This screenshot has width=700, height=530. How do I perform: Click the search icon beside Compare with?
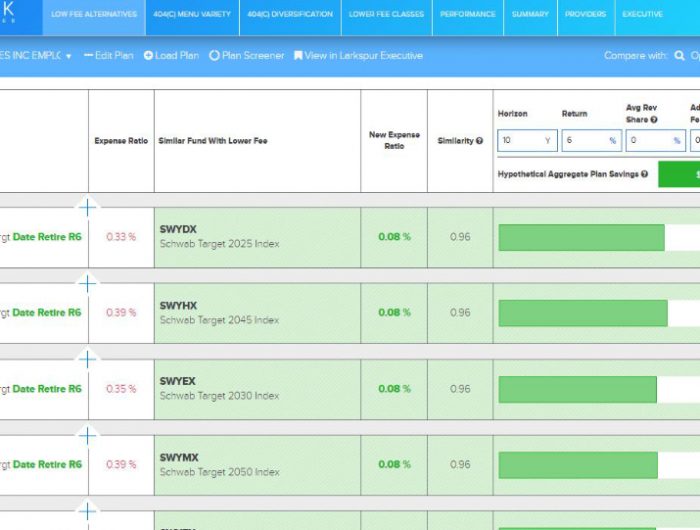click(x=680, y=56)
